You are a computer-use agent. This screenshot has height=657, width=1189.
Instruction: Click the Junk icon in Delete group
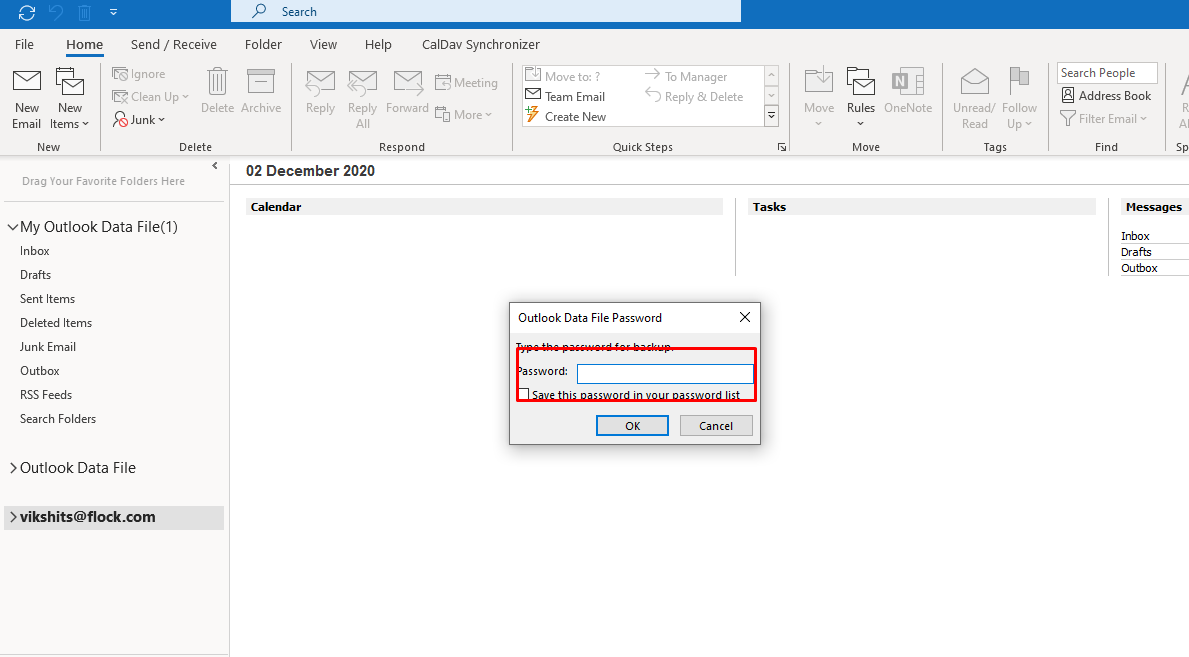(x=120, y=119)
